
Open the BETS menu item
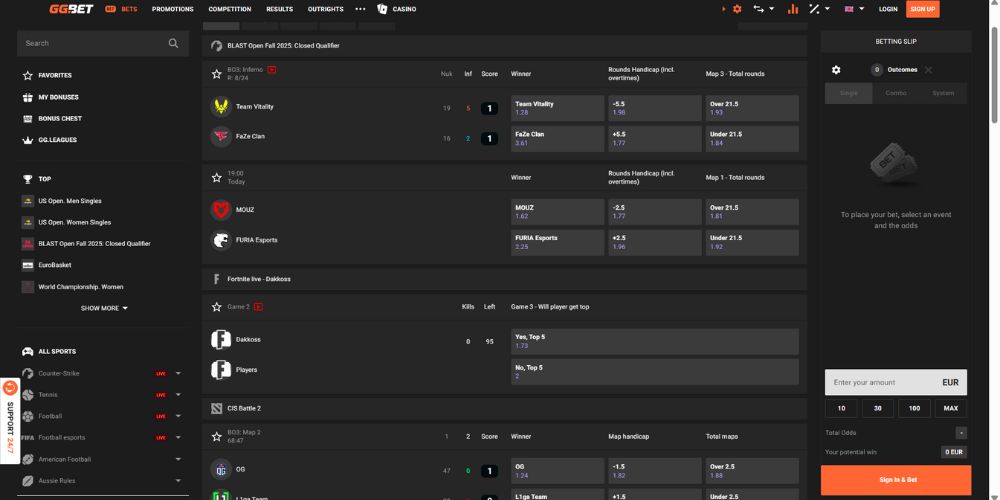coord(121,9)
